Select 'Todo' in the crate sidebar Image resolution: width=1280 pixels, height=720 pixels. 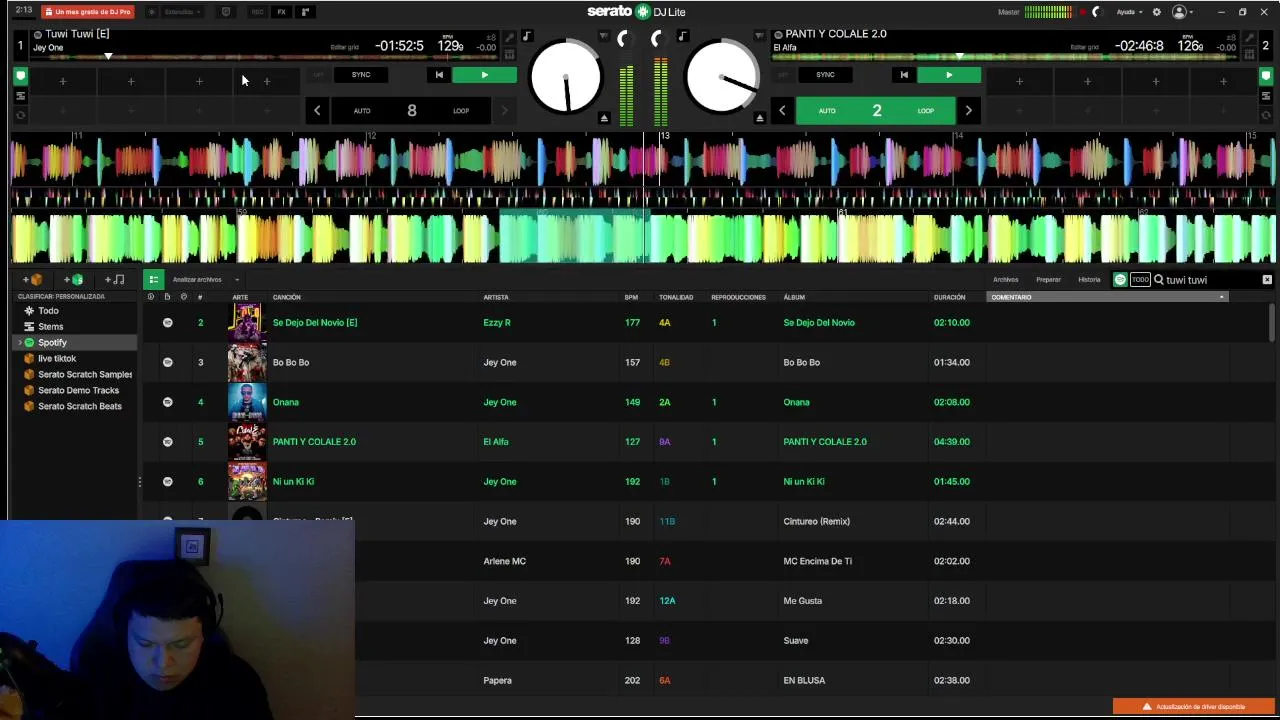coord(48,311)
